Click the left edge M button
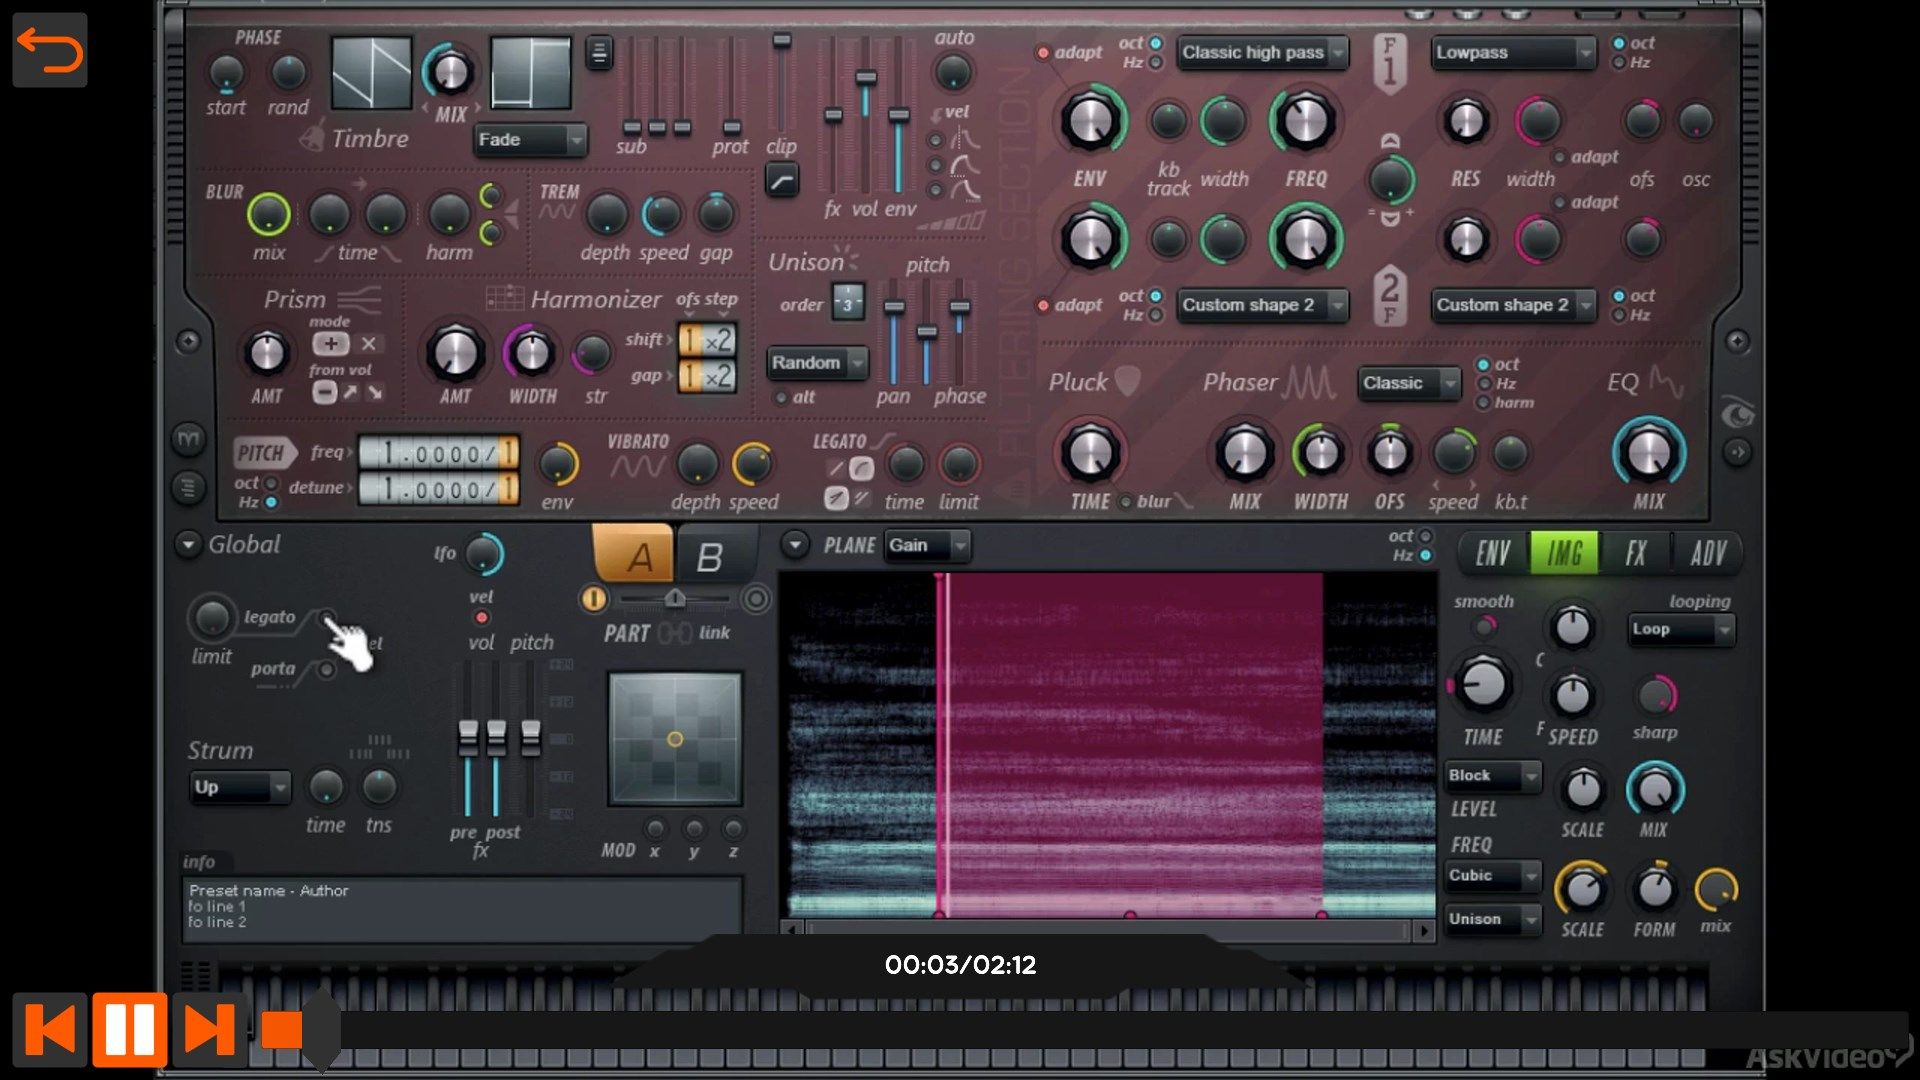The width and height of the screenshot is (1920, 1080). (188, 439)
